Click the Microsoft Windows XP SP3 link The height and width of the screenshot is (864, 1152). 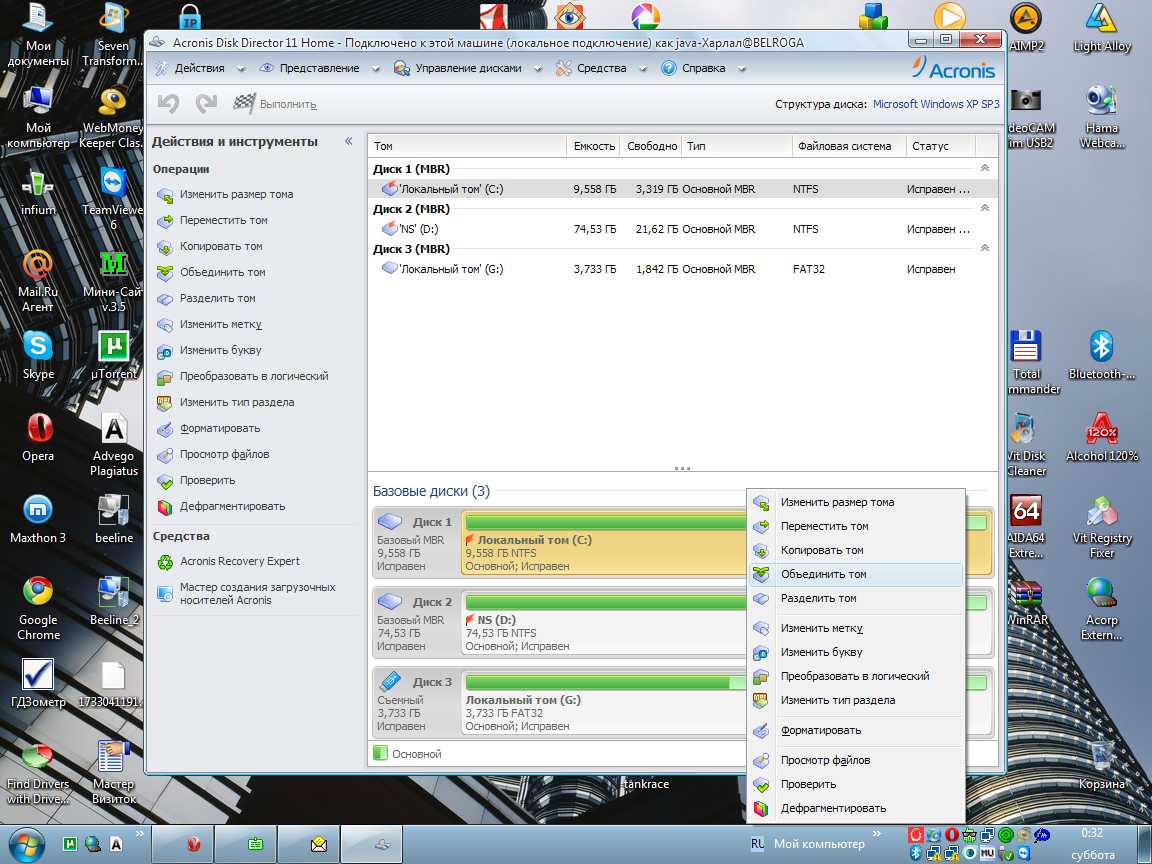coord(935,104)
